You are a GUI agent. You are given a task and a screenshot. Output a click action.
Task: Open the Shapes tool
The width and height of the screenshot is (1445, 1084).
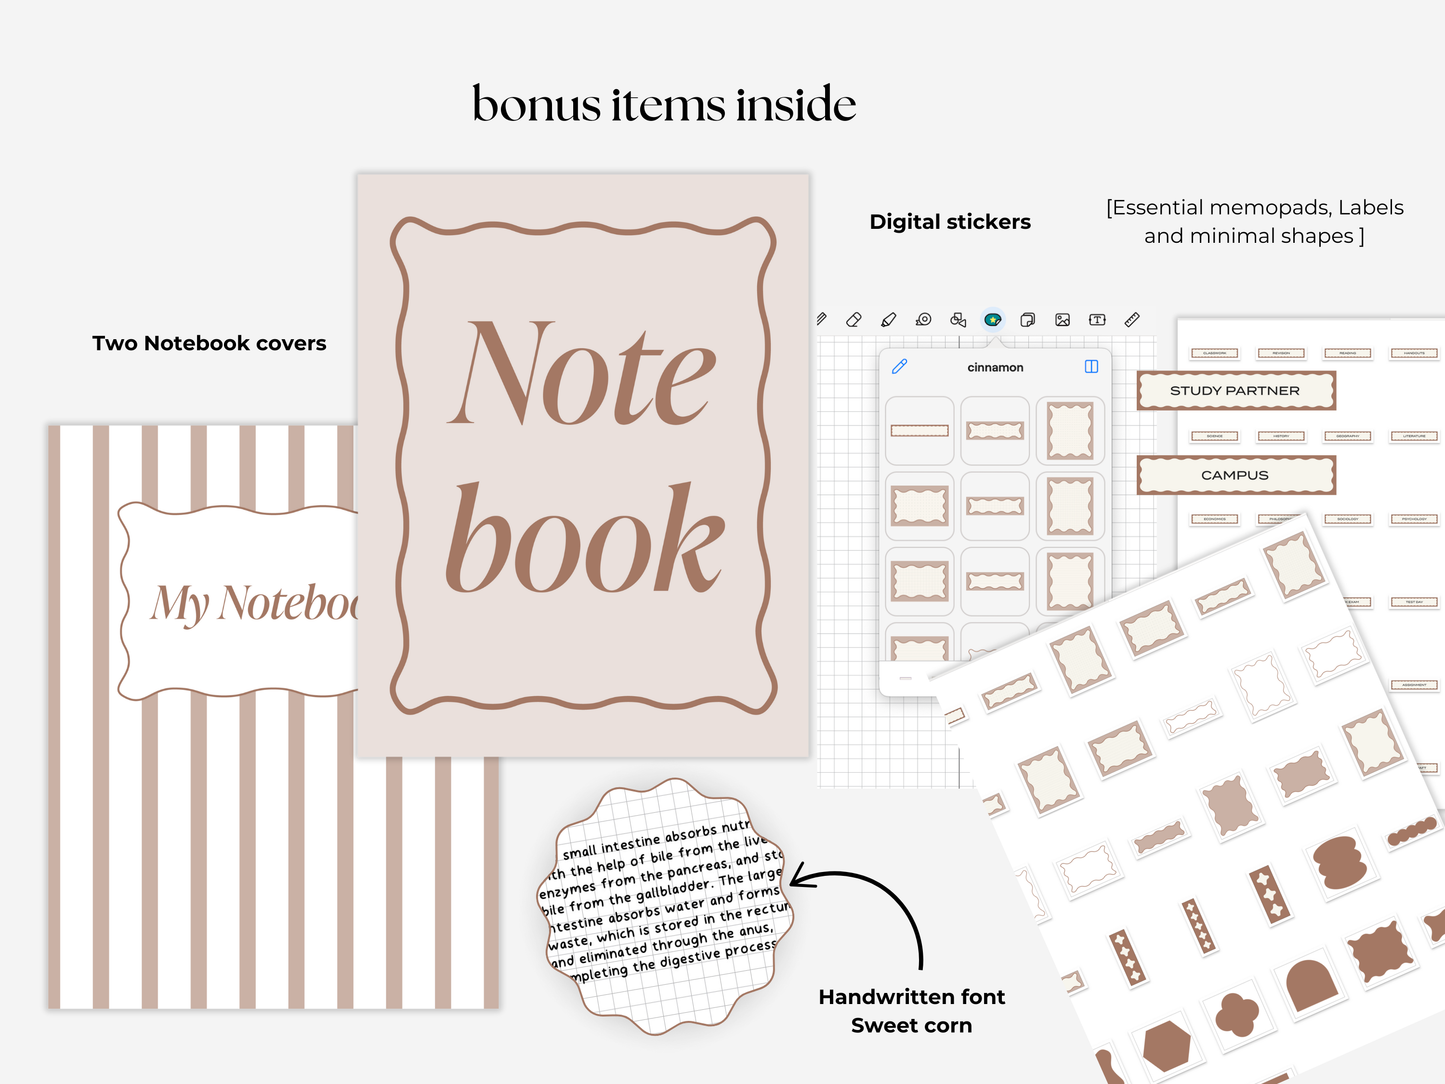click(958, 320)
